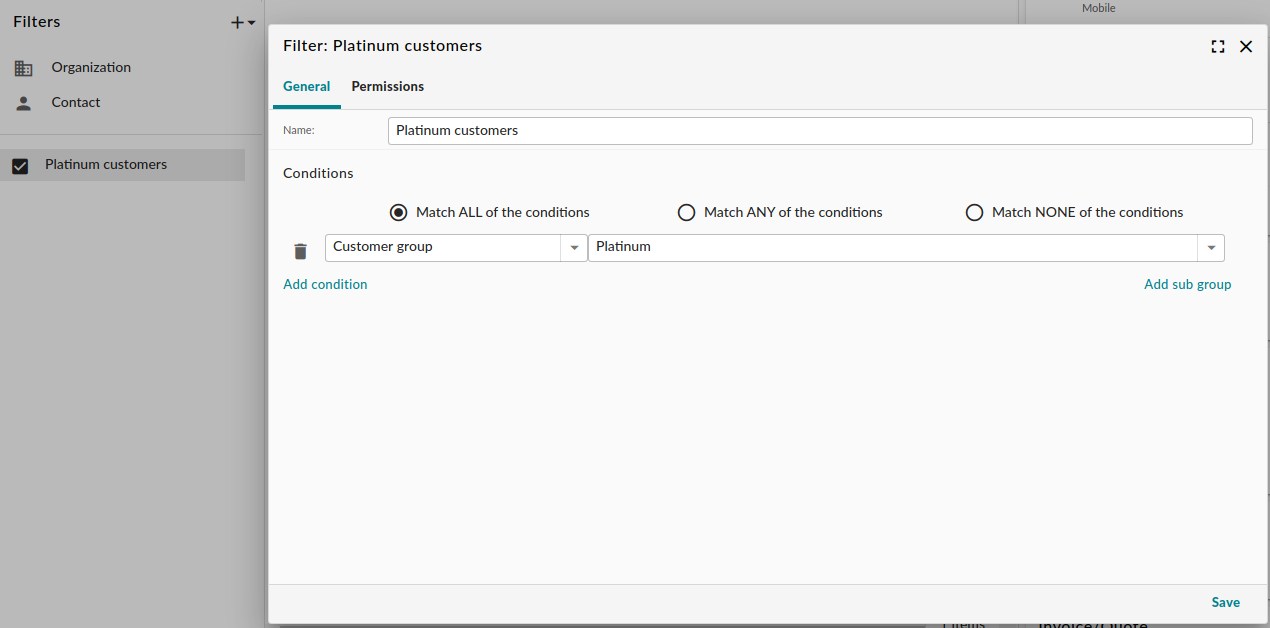1270x628 pixels.
Task: Switch to the Permissions tab
Action: 388,87
